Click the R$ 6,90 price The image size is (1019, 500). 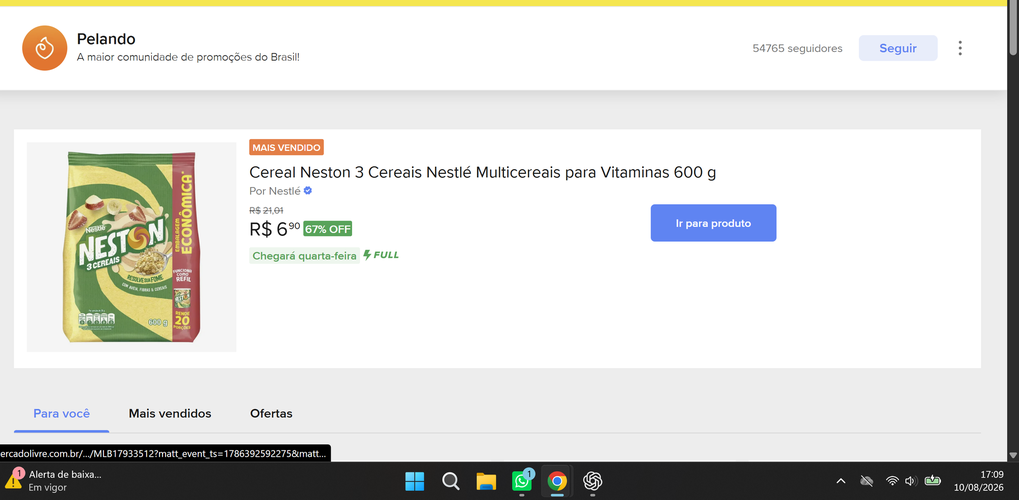(275, 229)
